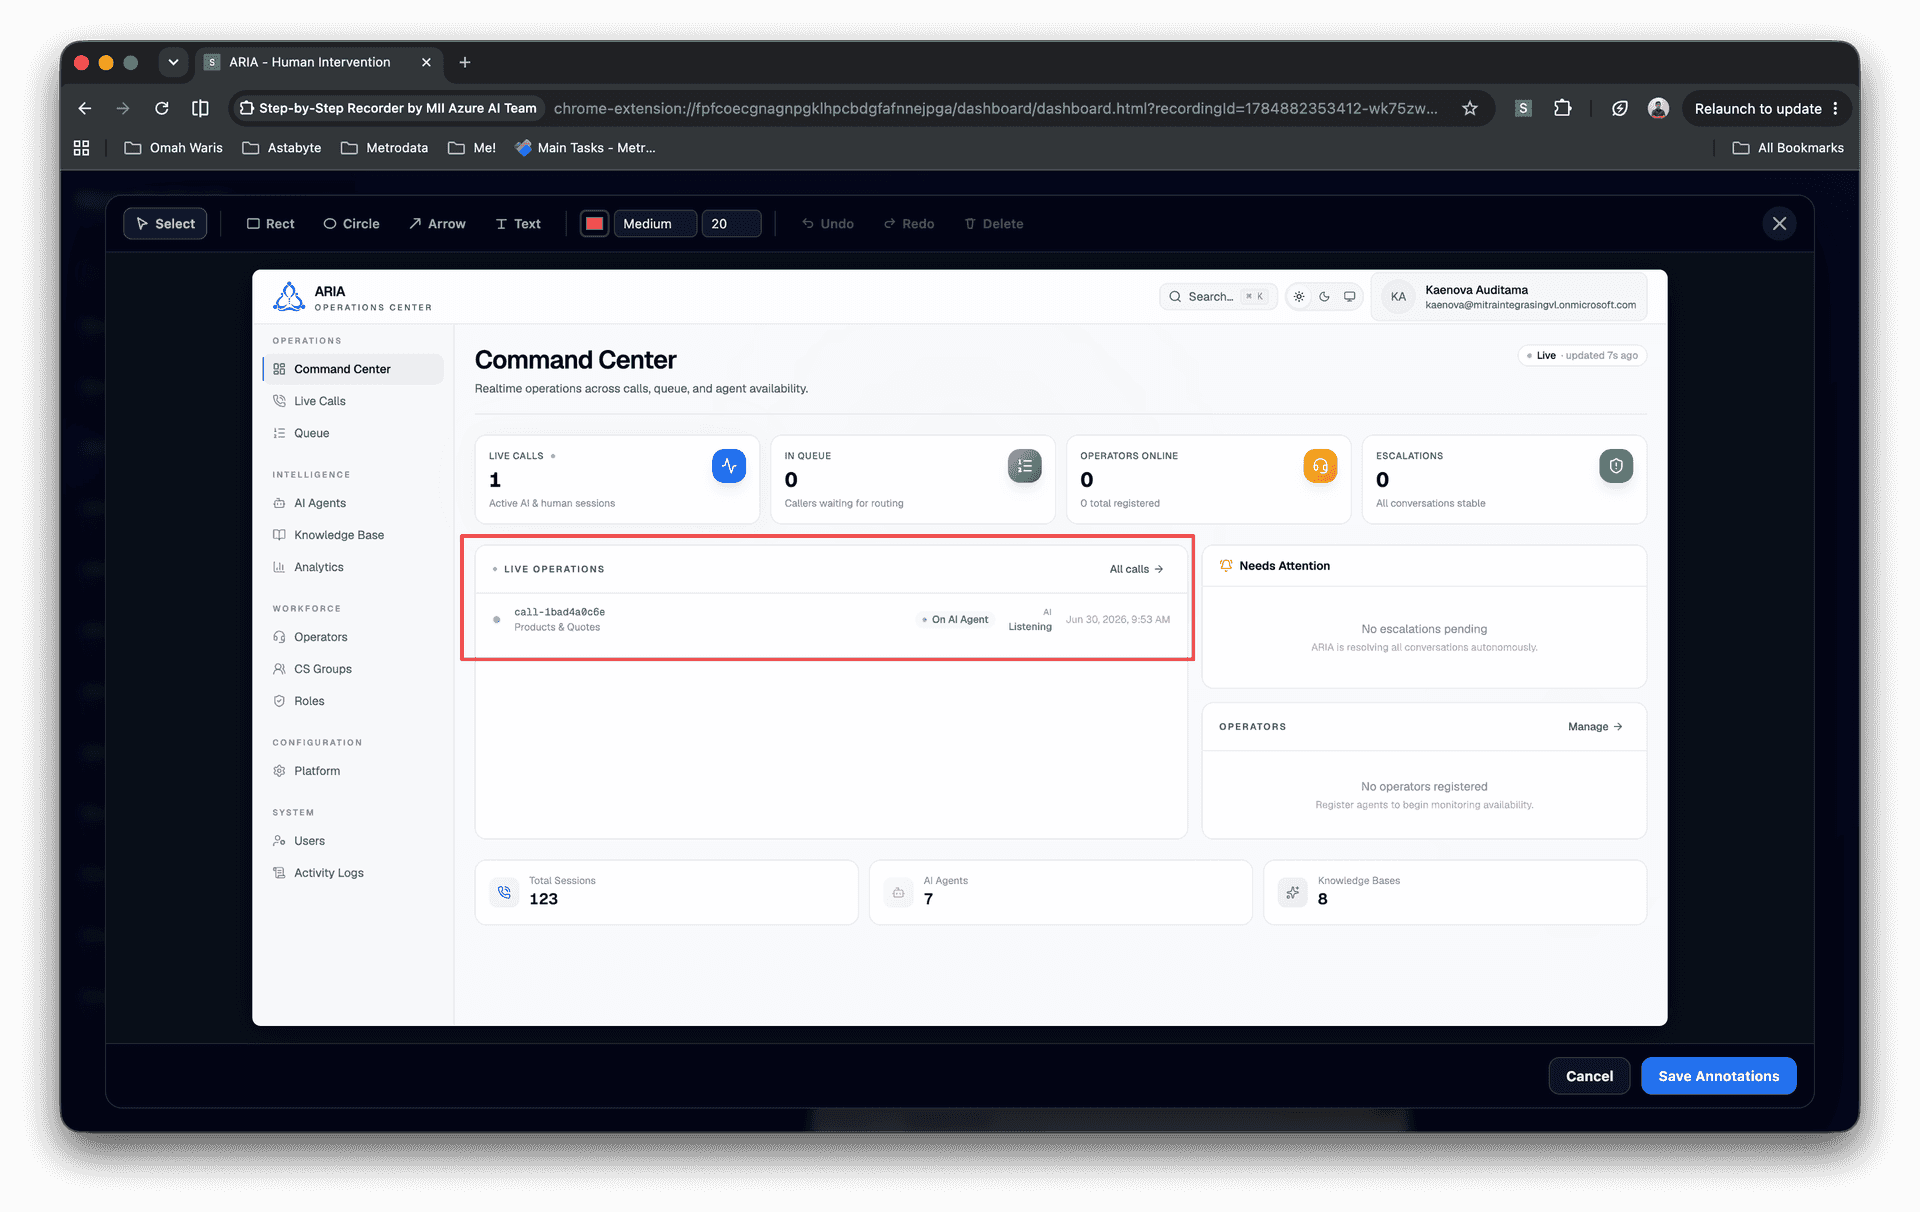Click the Undo button
The width and height of the screenshot is (1920, 1212).
828,224
